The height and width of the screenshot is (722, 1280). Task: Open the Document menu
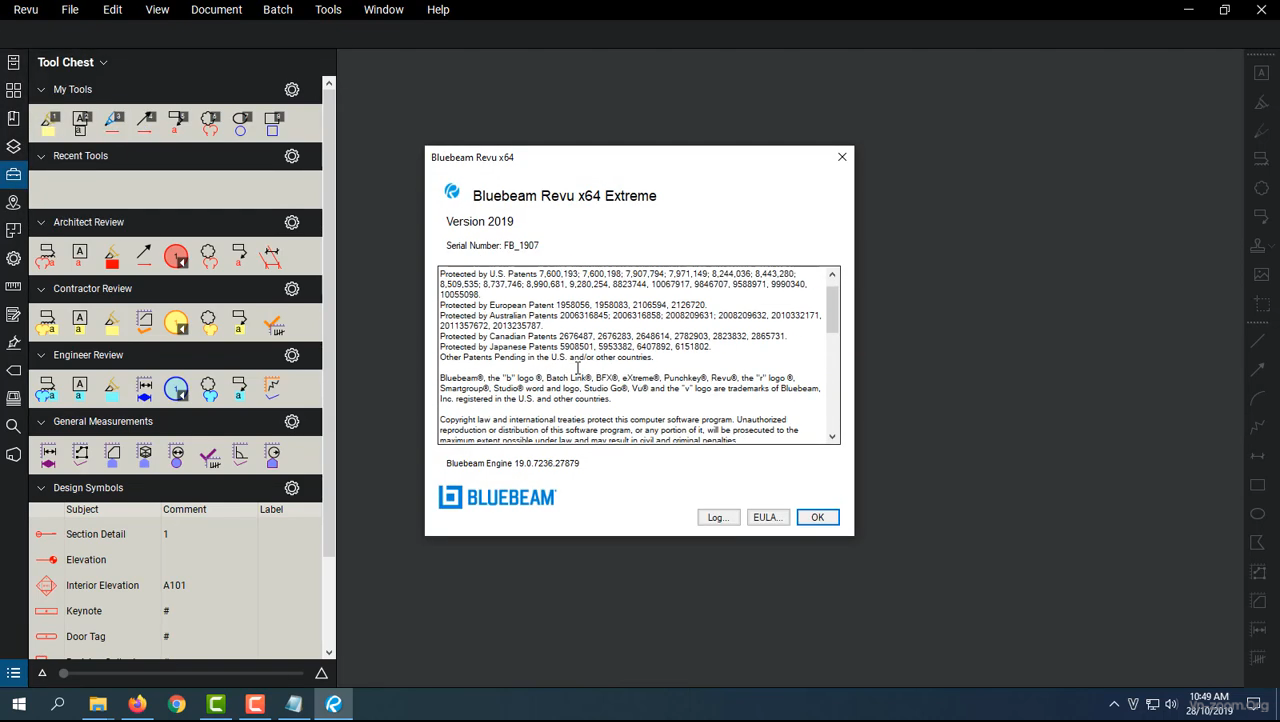pos(216,10)
